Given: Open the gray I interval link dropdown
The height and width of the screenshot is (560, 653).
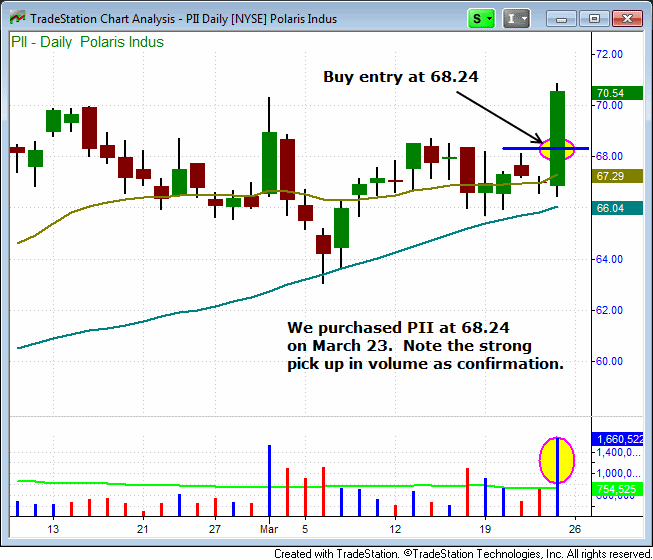Looking at the screenshot, I should [x=517, y=18].
